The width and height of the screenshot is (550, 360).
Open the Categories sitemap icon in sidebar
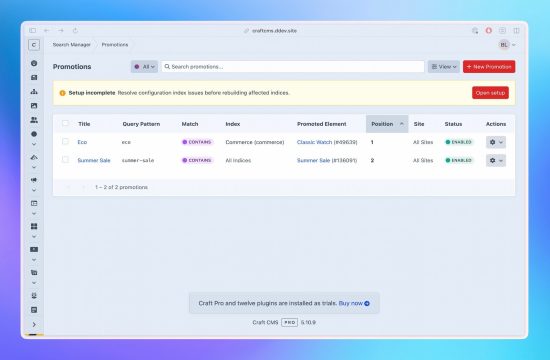(x=34, y=92)
